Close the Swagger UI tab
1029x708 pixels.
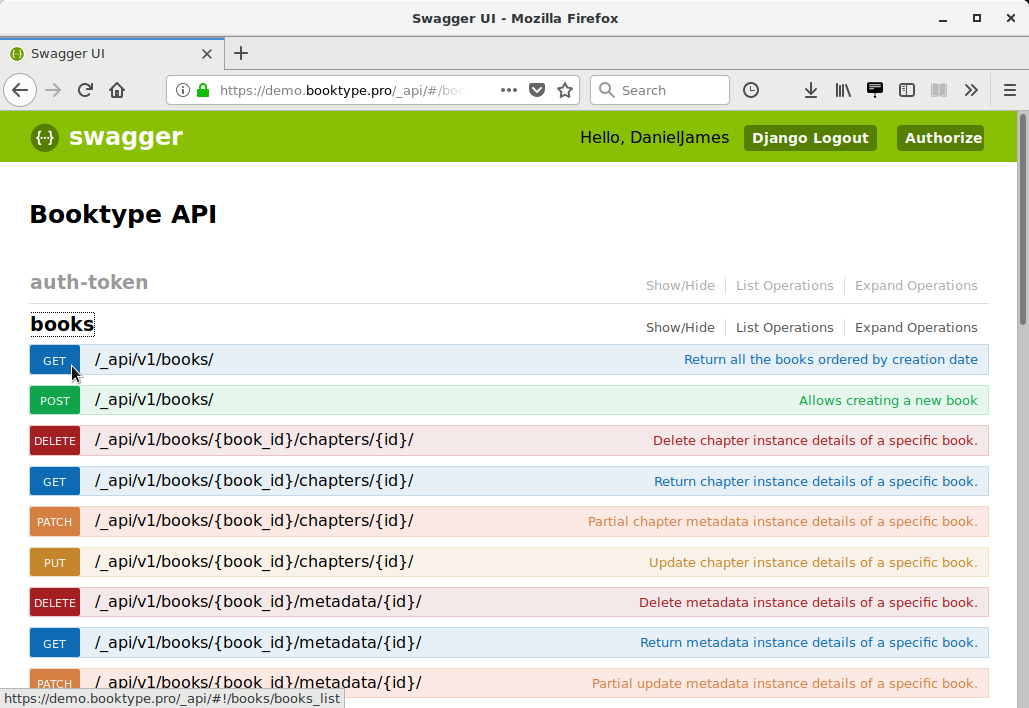[x=207, y=54]
